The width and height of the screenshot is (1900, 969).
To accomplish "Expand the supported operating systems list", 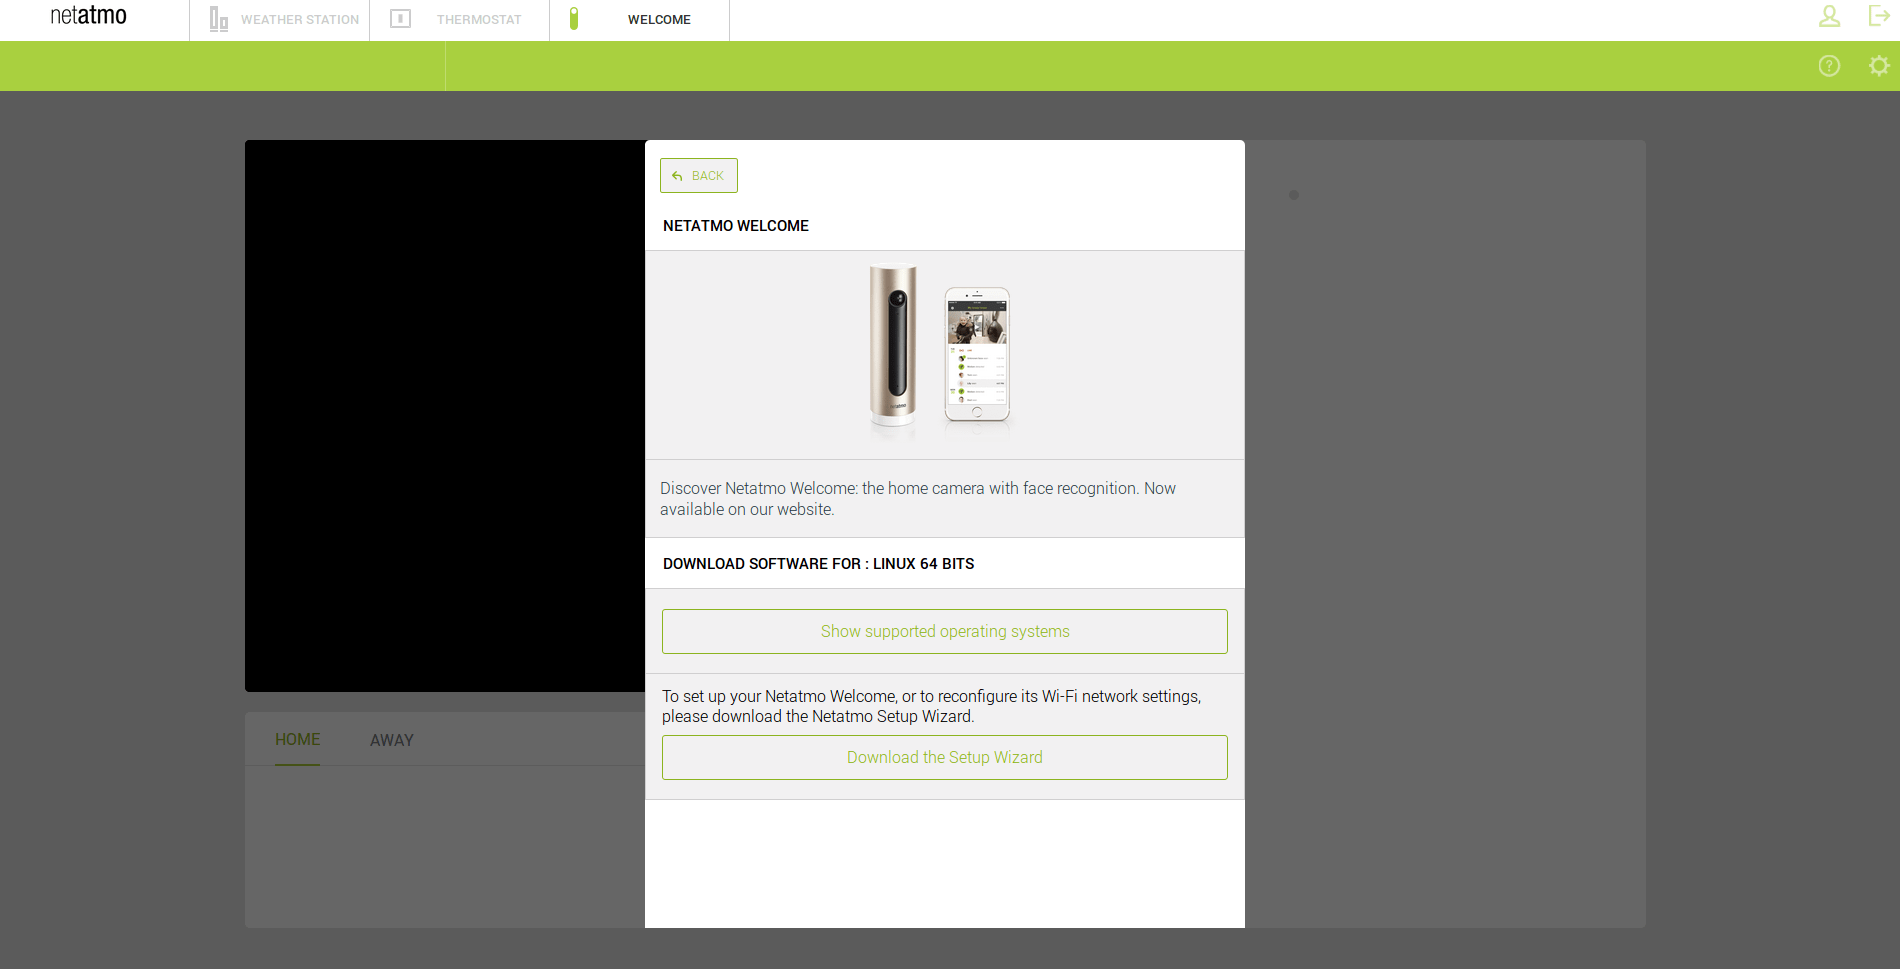I will (x=944, y=631).
